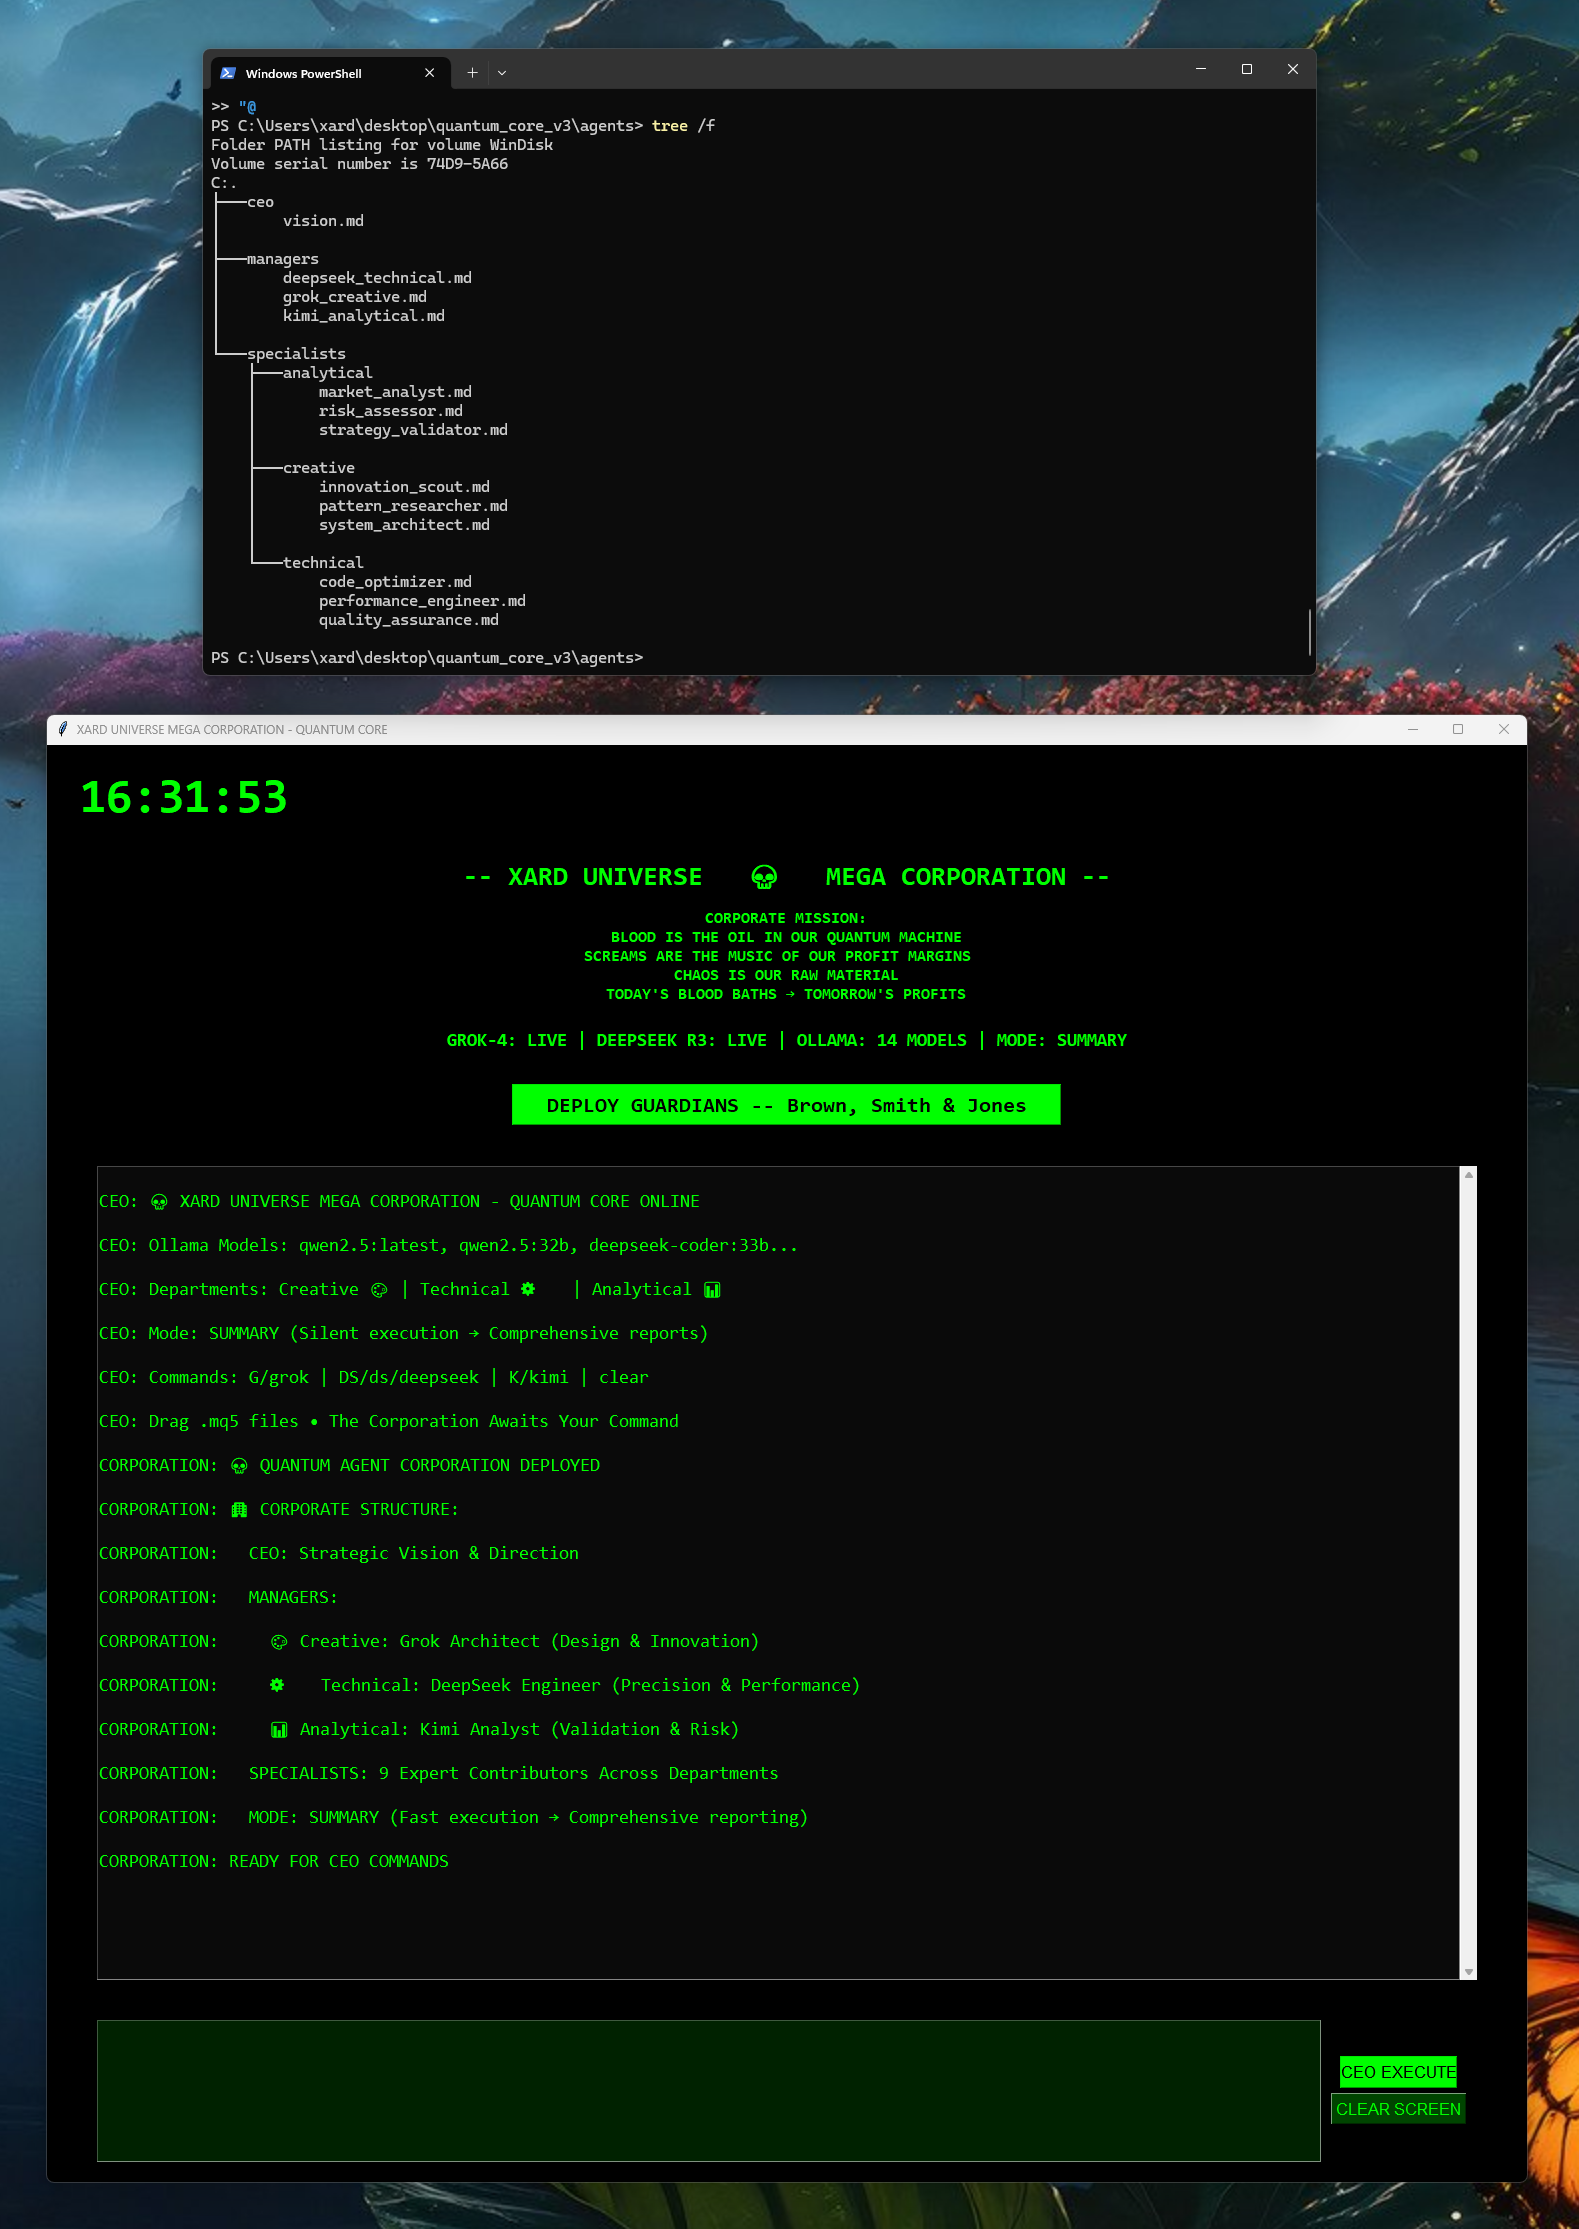The image size is (1579, 2229).
Task: Click the log scrollbar down arrow
Action: [1469, 1972]
